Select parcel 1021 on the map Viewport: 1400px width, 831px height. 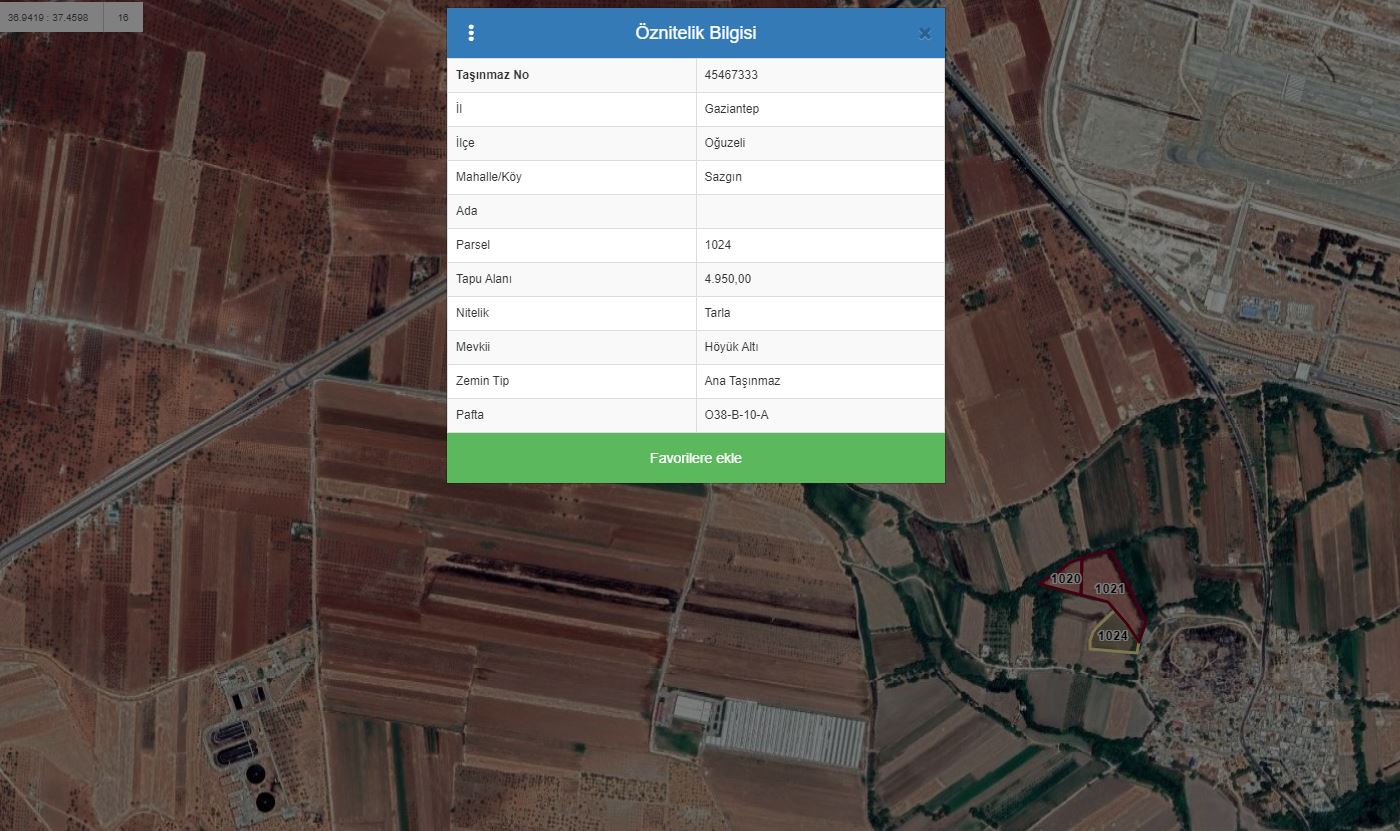pos(1109,589)
